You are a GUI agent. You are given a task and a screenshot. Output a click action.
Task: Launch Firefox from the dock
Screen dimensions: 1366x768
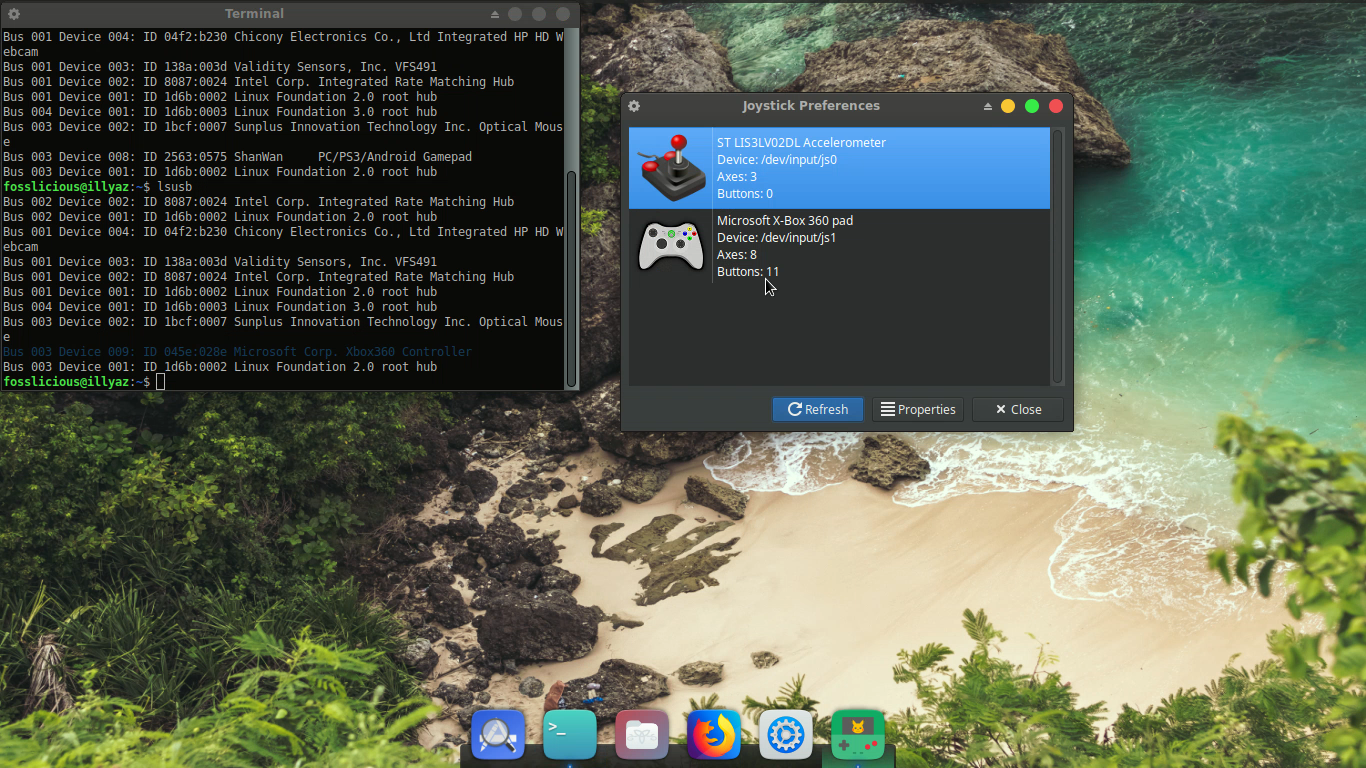[x=714, y=736]
